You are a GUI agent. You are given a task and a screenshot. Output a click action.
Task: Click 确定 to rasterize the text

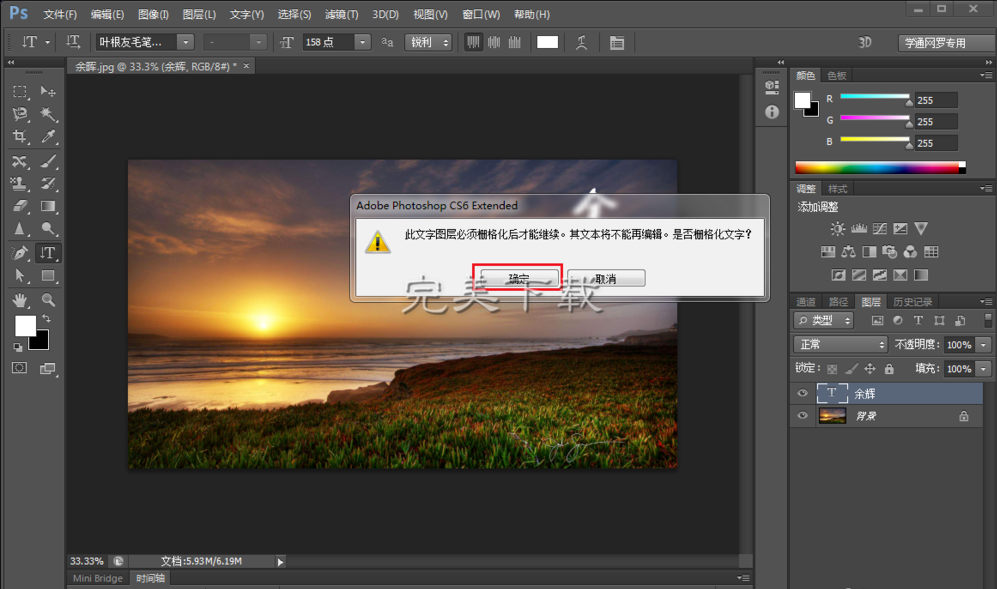[518, 278]
